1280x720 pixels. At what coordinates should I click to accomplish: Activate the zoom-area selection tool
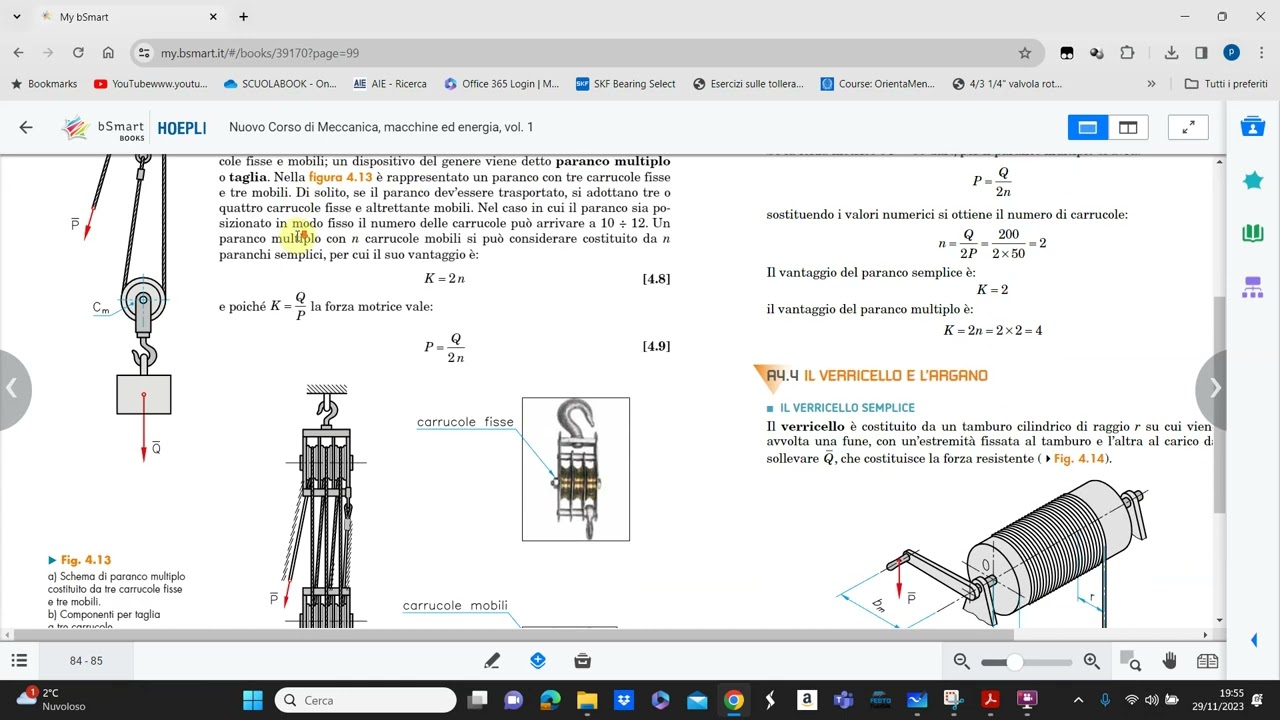coord(1130,661)
